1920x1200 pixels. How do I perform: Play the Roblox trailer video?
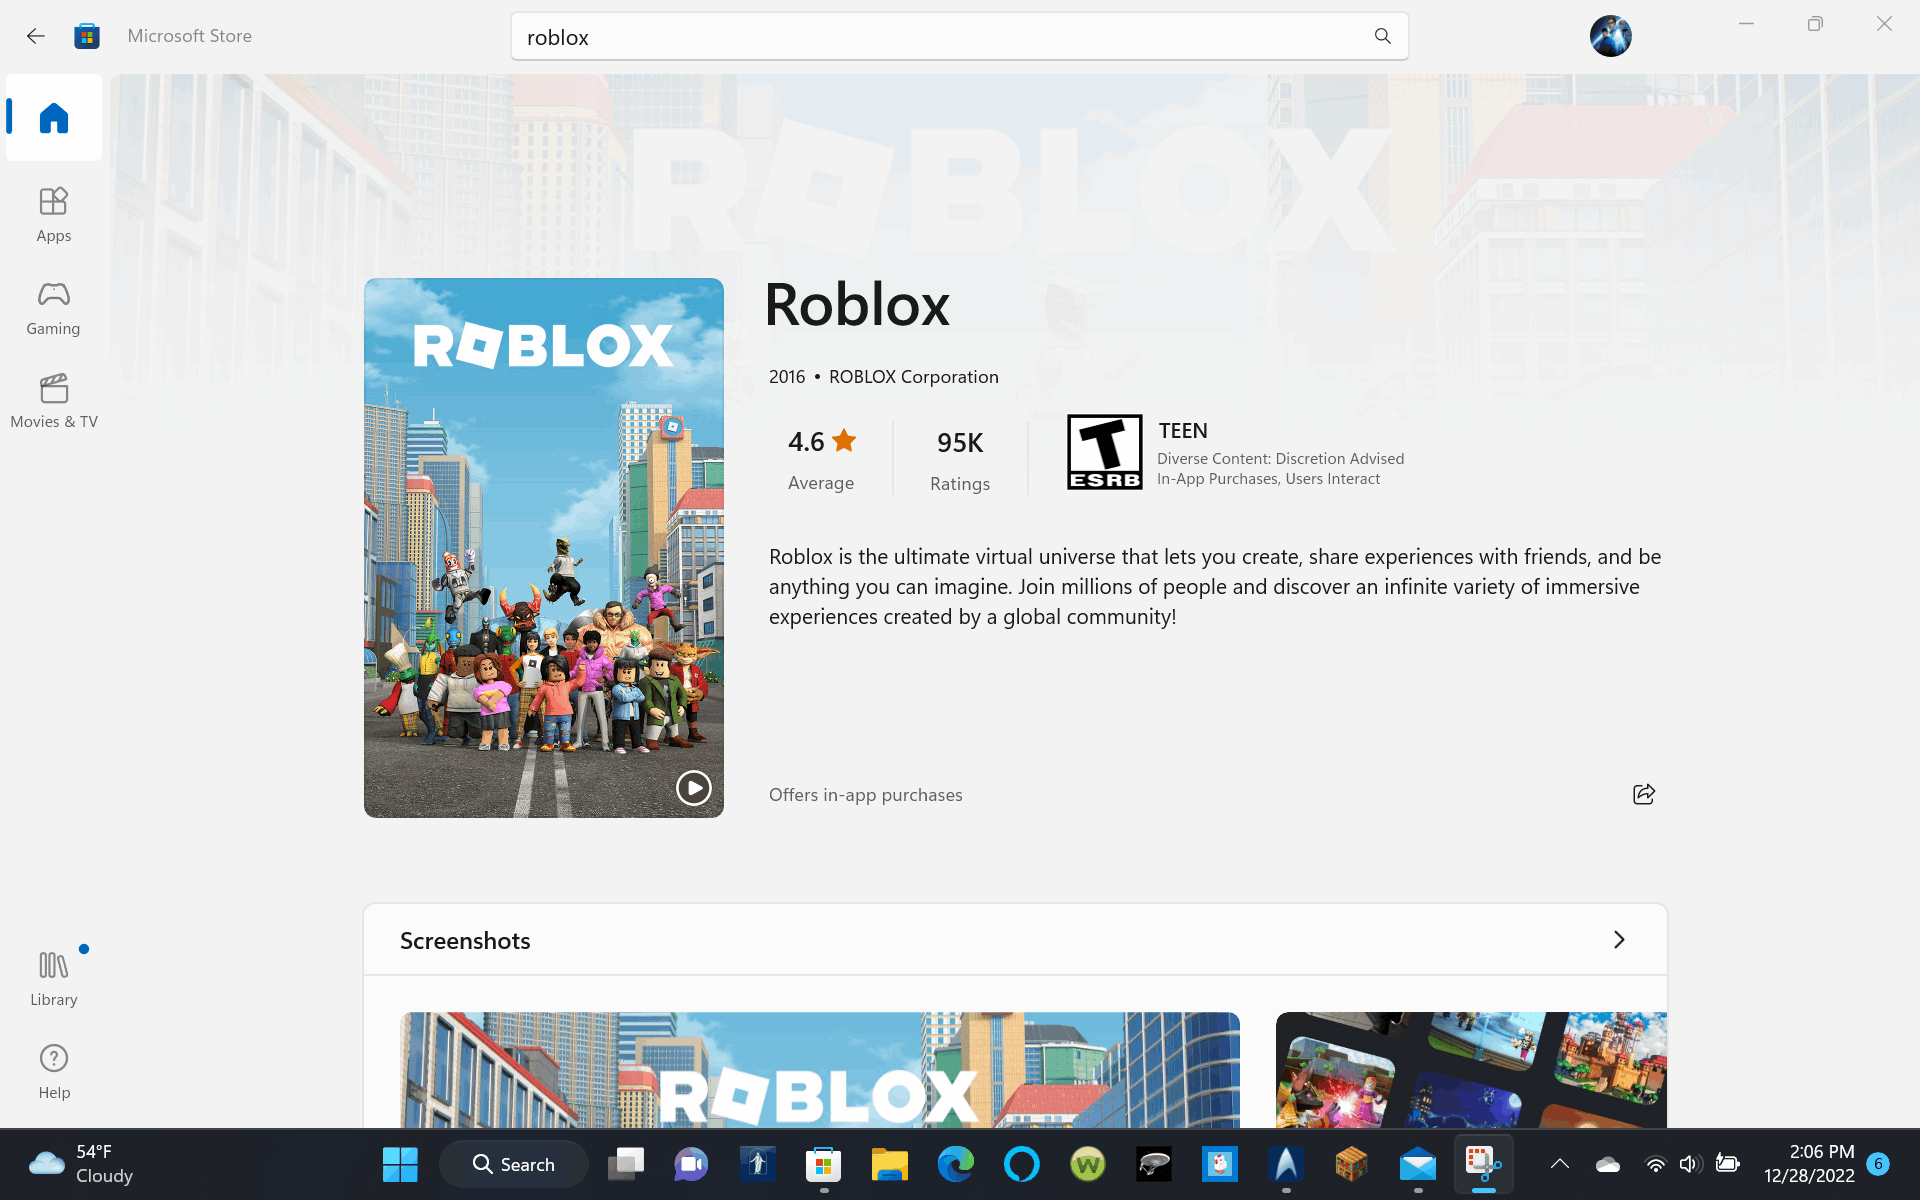tap(693, 787)
